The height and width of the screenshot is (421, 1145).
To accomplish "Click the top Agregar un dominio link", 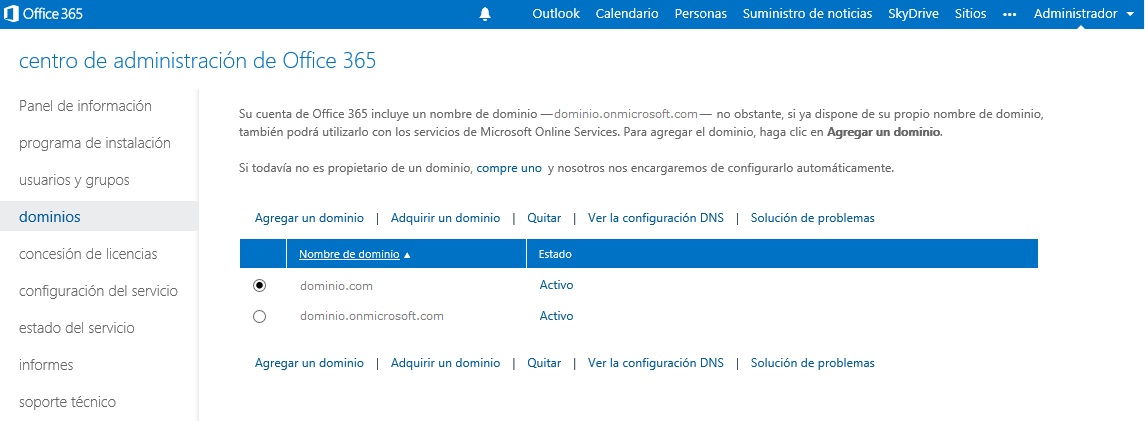I will click(x=308, y=217).
